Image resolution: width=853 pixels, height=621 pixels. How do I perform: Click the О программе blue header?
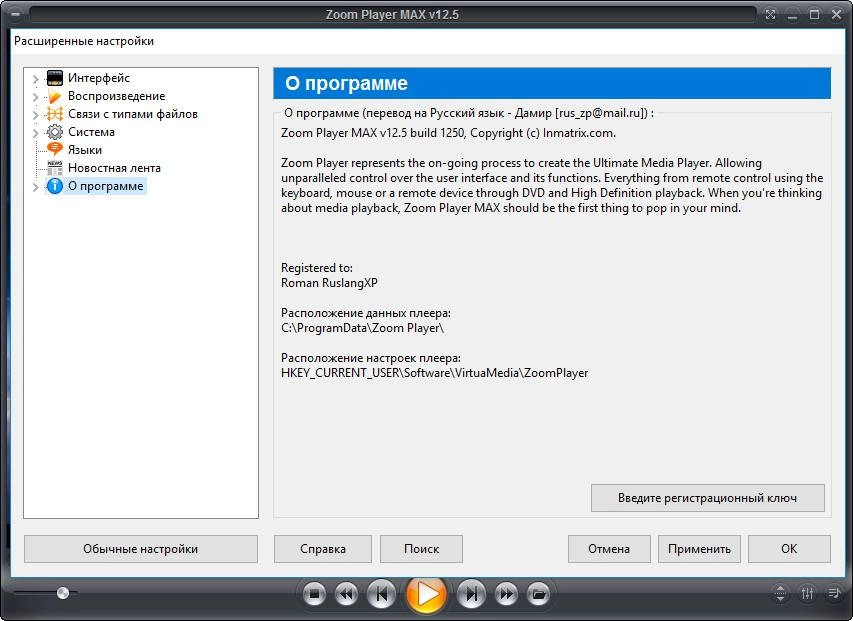pyautogui.click(x=552, y=83)
